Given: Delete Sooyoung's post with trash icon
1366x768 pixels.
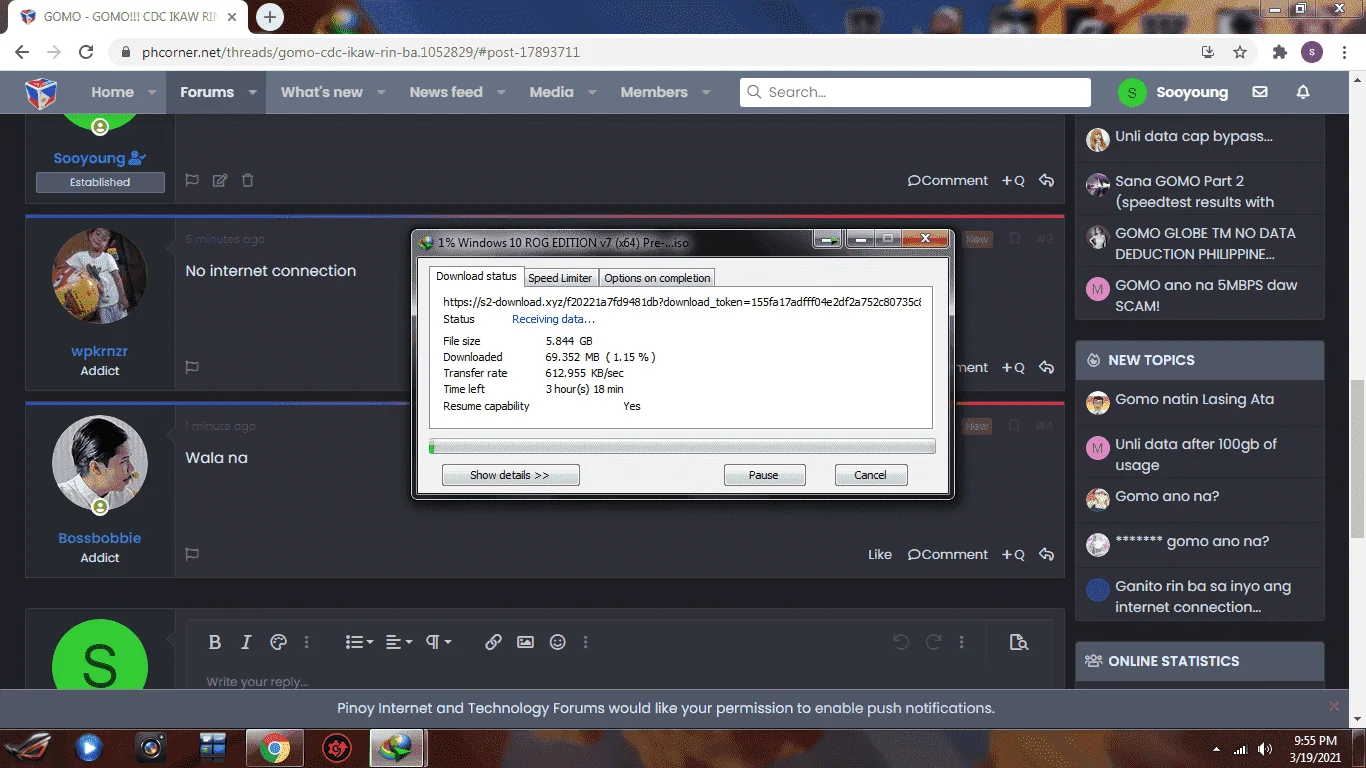Looking at the screenshot, I should tap(248, 181).
